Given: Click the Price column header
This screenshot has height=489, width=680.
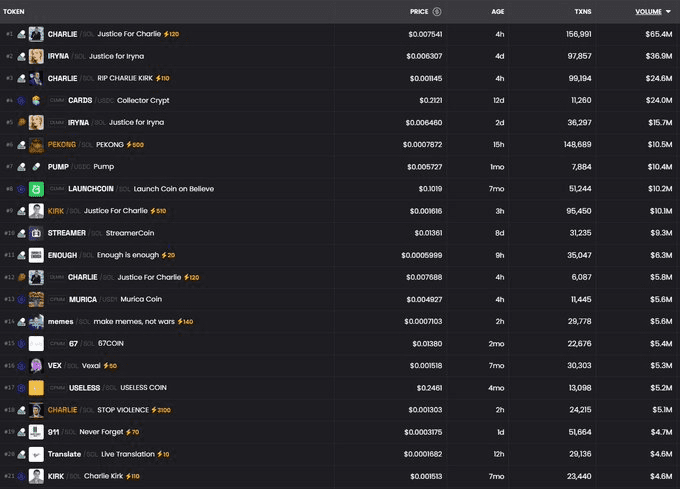Looking at the screenshot, I should (x=419, y=12).
